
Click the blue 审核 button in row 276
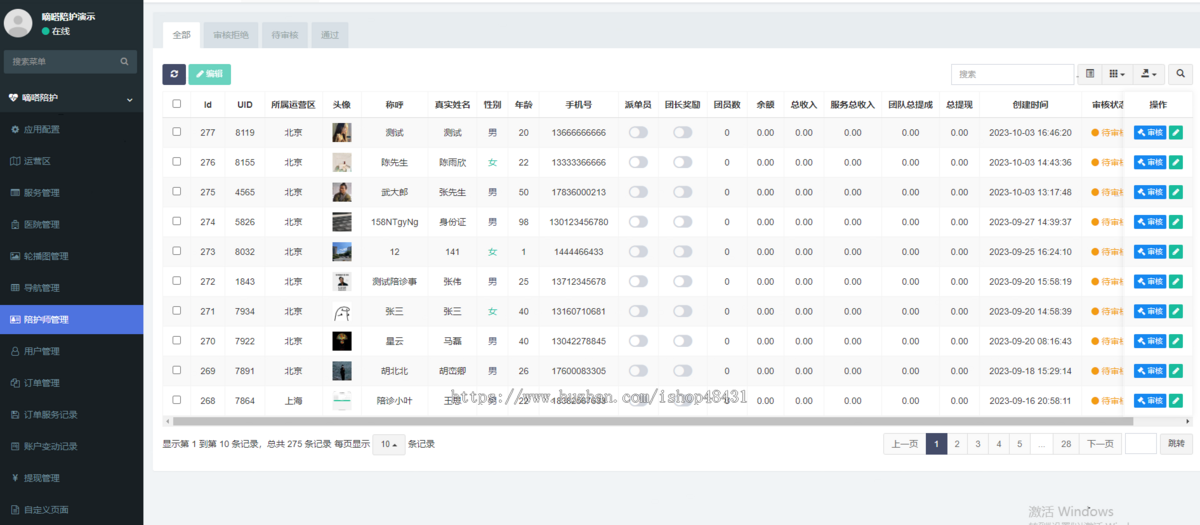[1150, 162]
